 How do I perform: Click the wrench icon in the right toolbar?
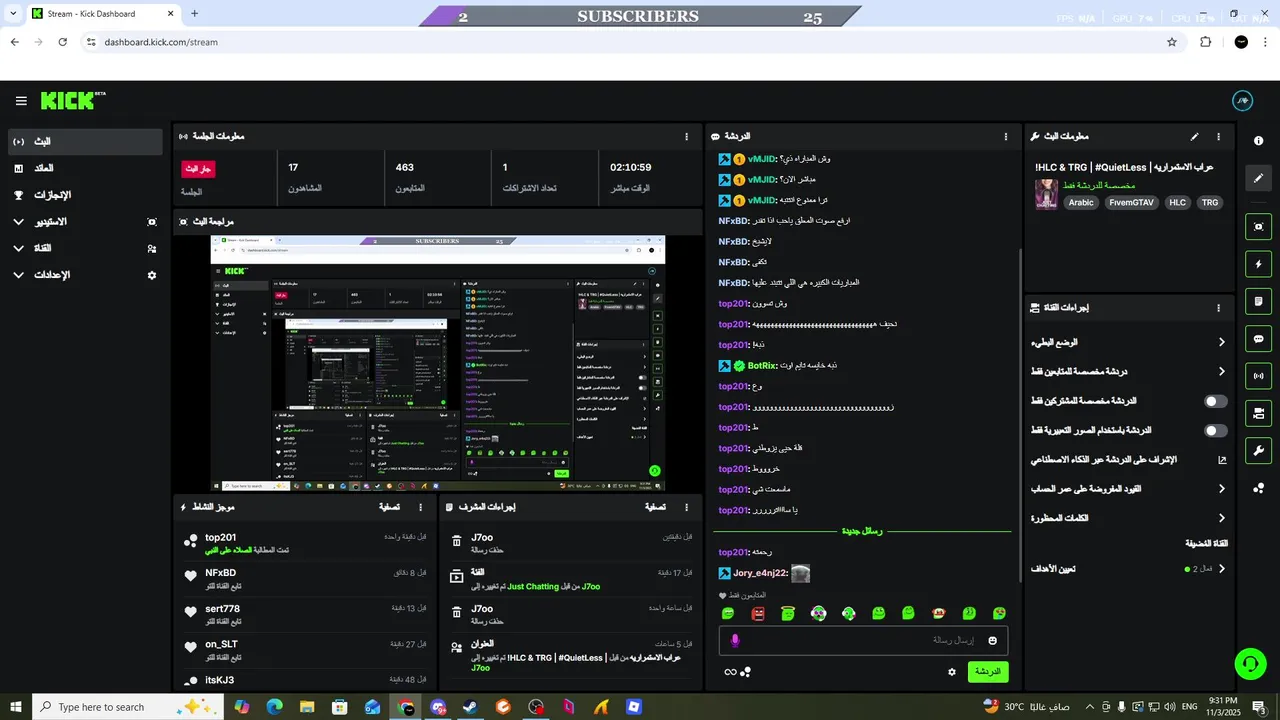point(1259,450)
